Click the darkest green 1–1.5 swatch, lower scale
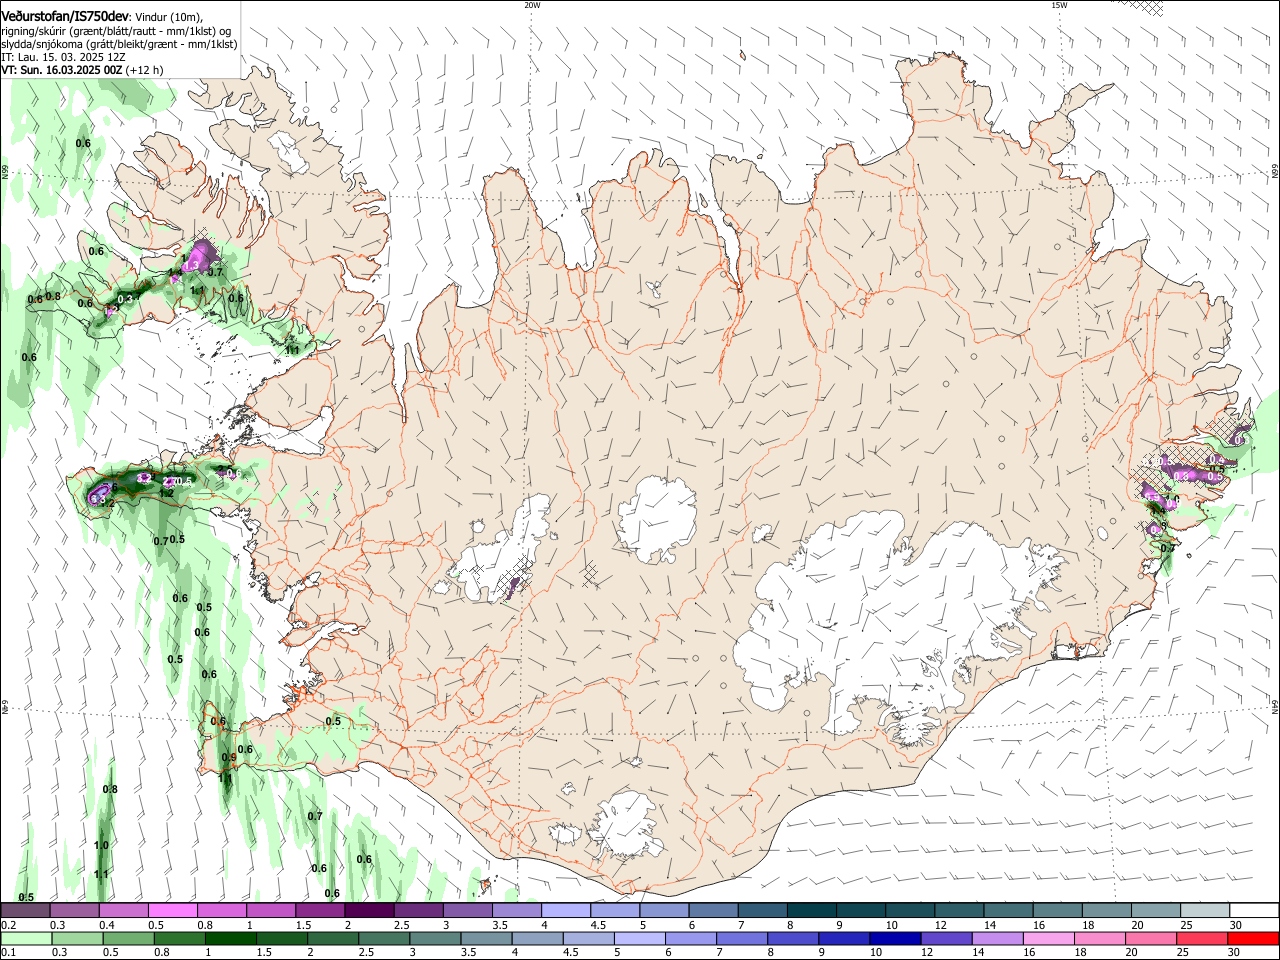 pos(231,938)
